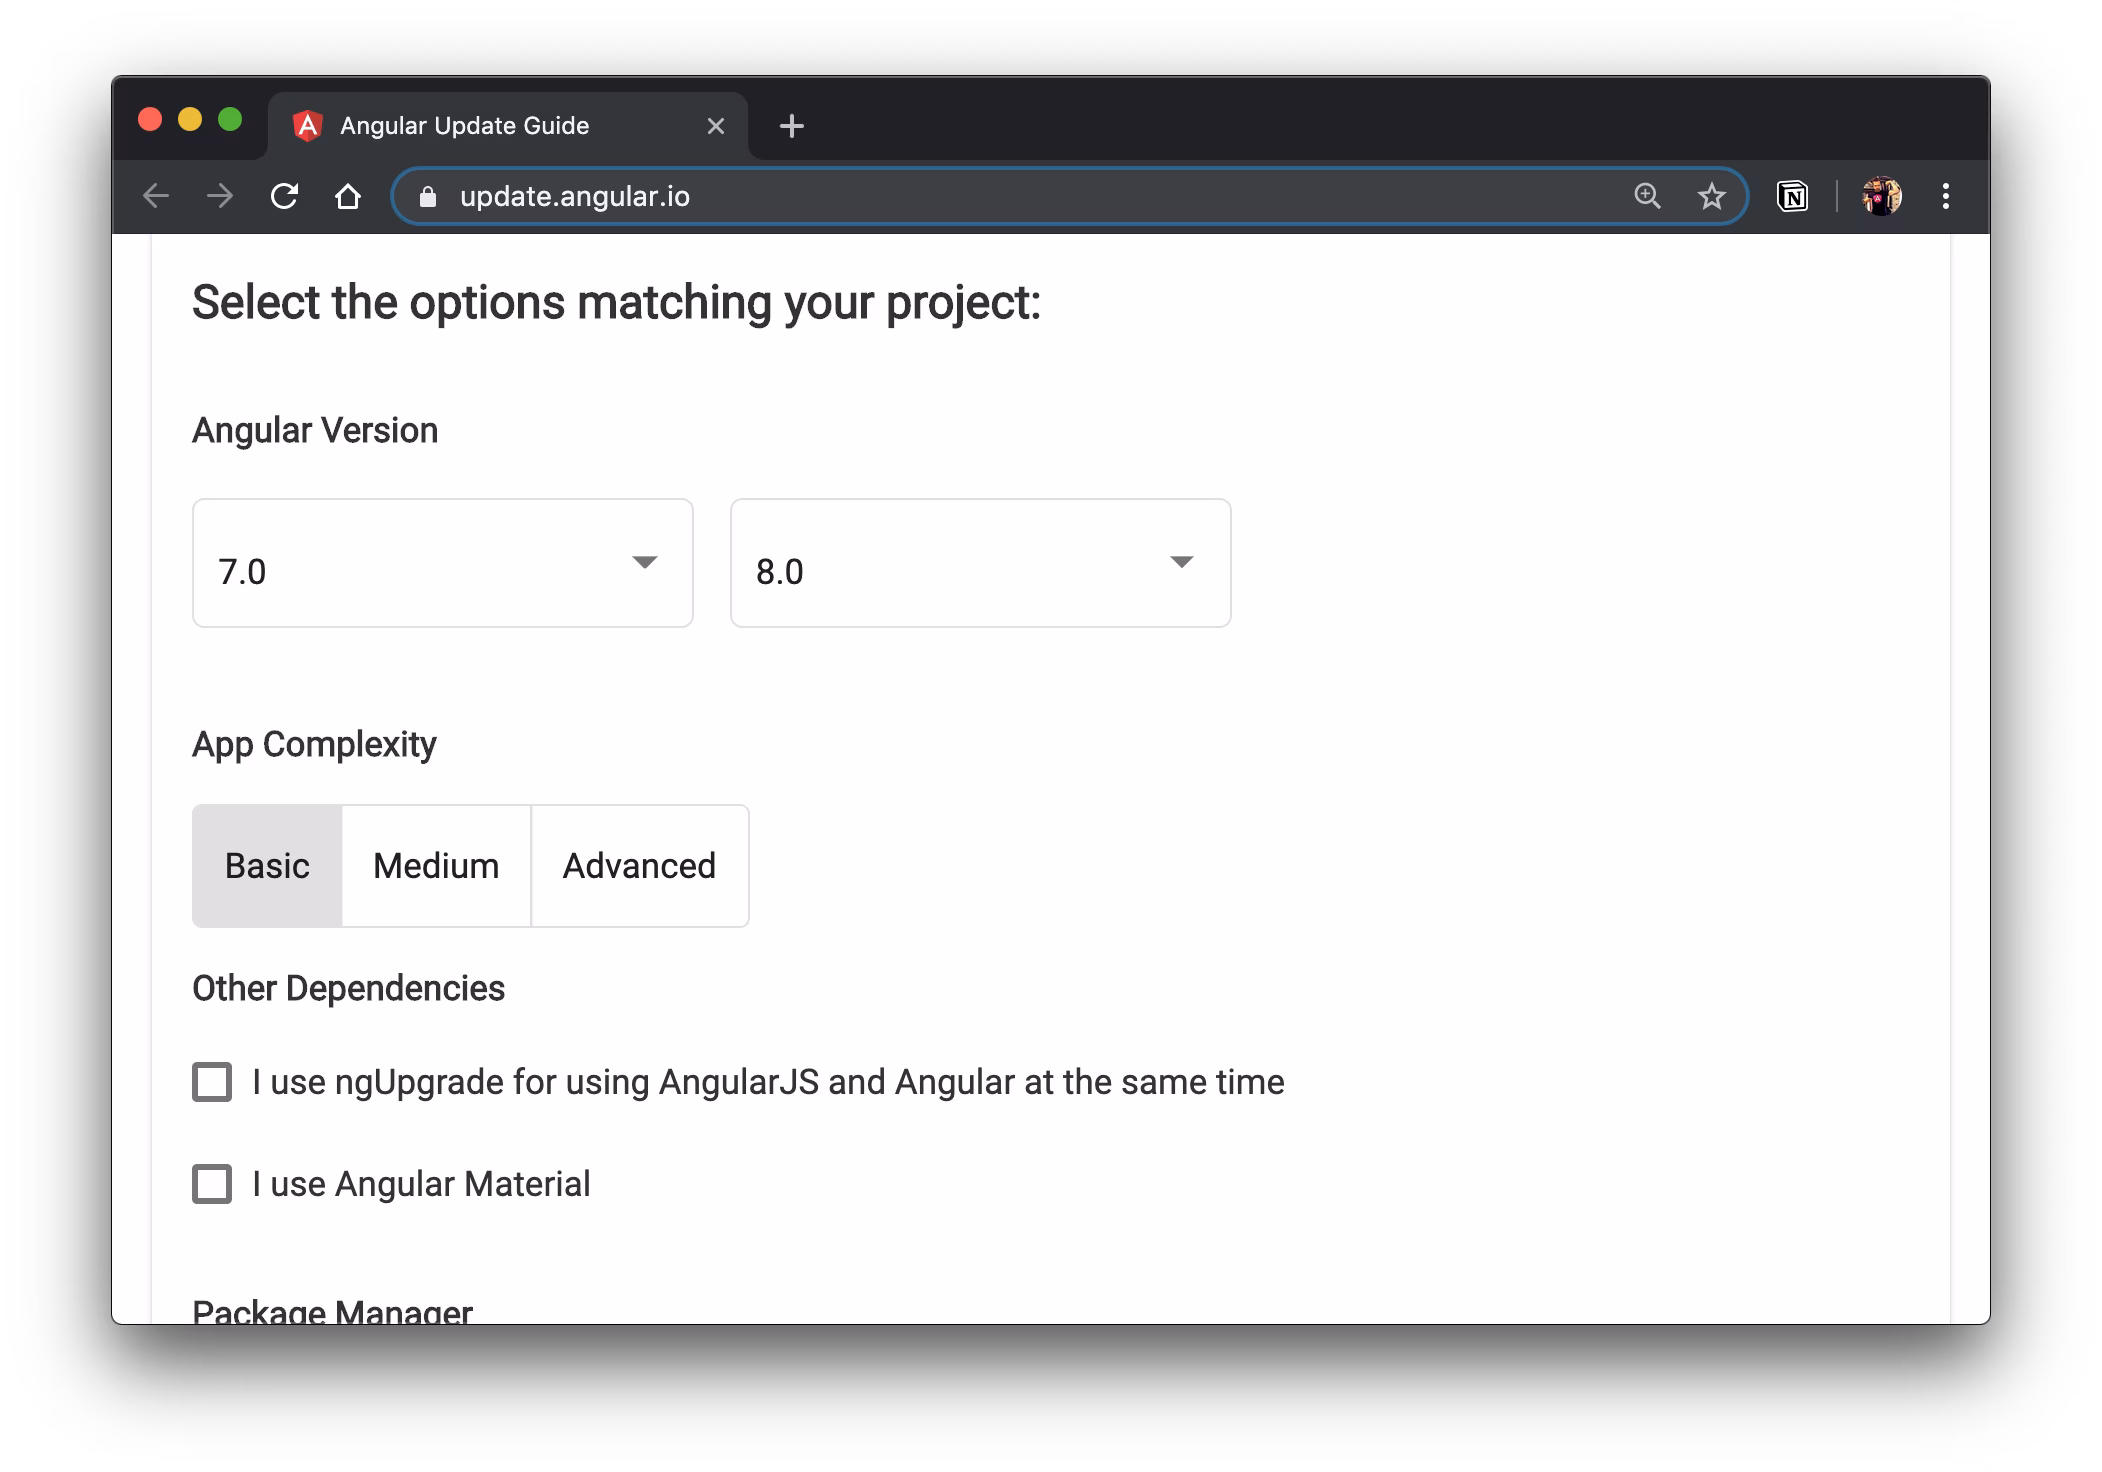Open a new tab with plus button
The image size is (2102, 1472).
pos(791,126)
